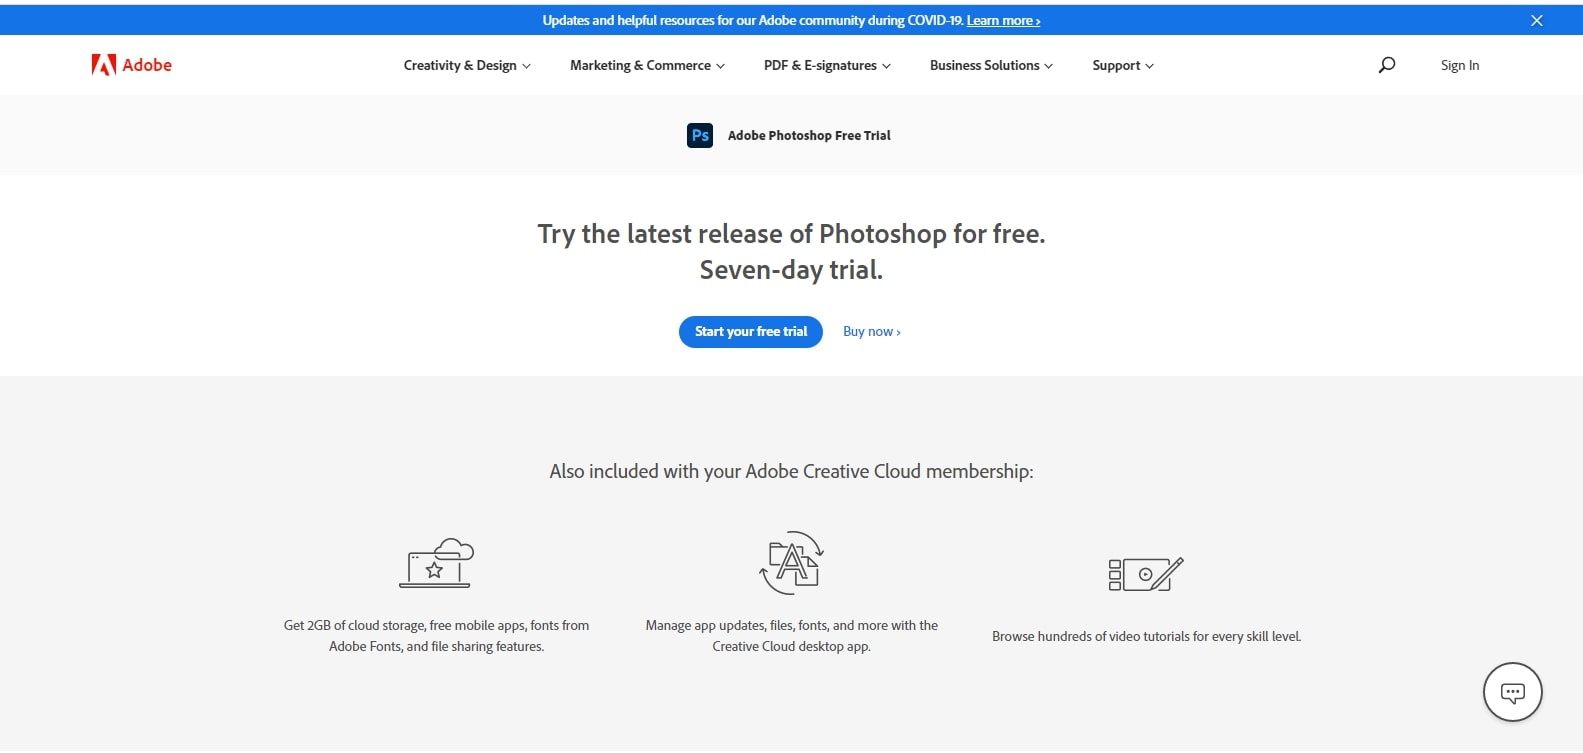Open the search magnifier icon

pyautogui.click(x=1386, y=65)
